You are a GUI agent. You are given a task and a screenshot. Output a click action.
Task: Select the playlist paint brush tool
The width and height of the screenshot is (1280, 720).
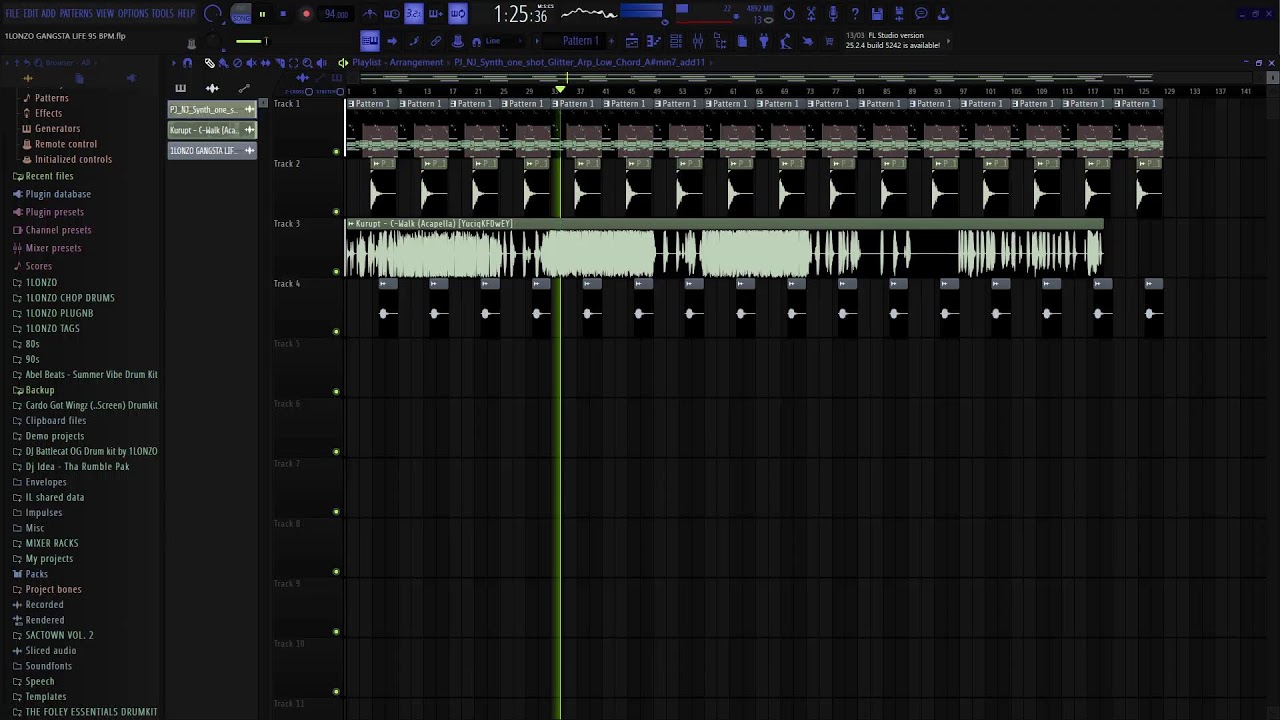pos(224,62)
